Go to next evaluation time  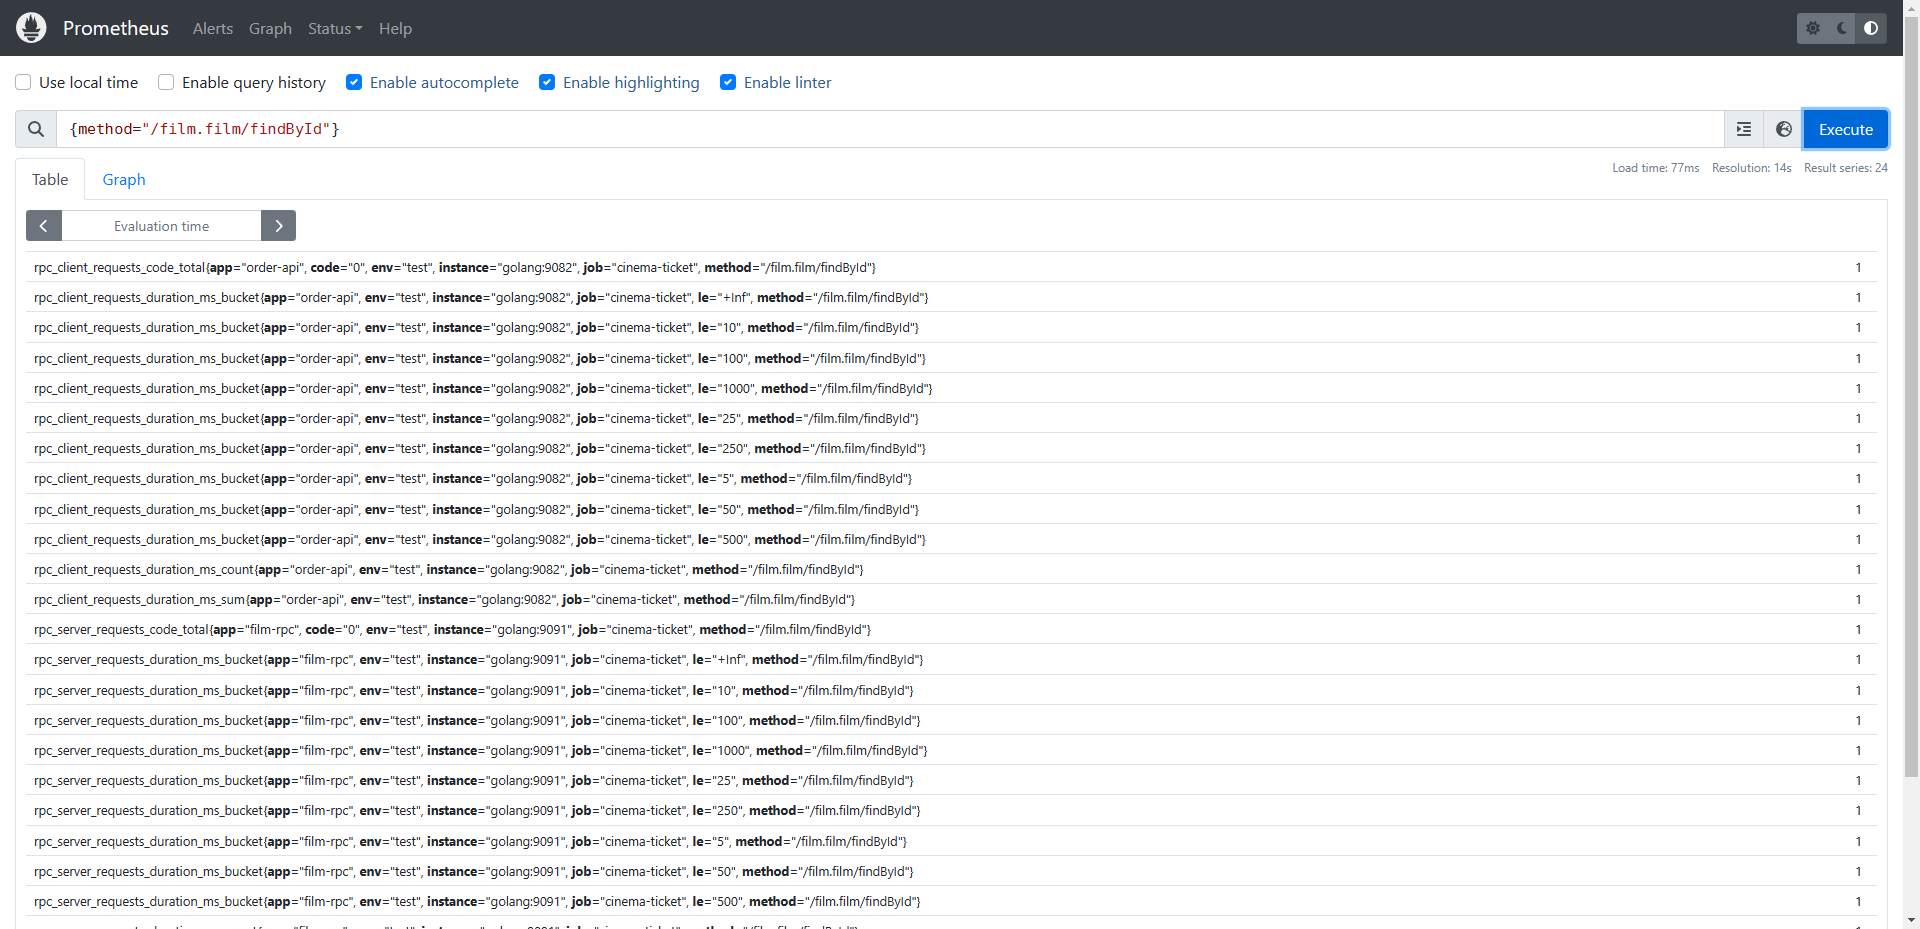(x=278, y=226)
